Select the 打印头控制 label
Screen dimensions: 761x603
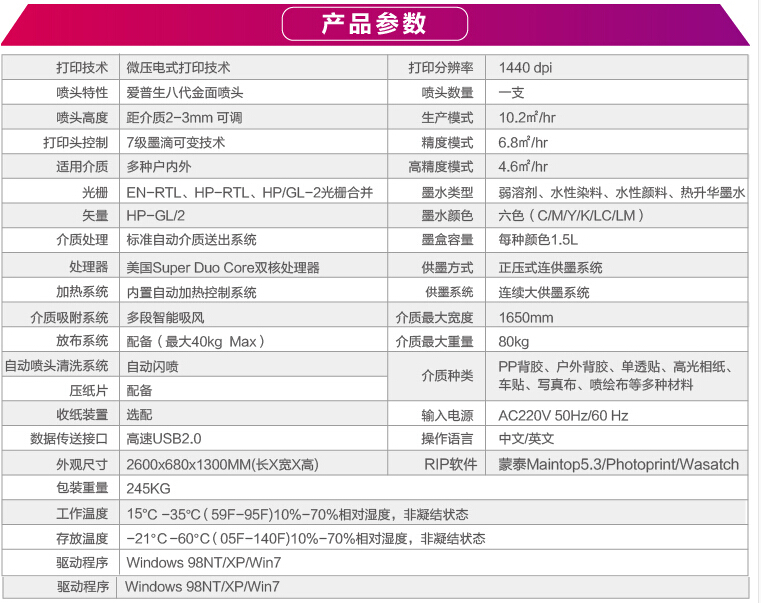coord(75,142)
